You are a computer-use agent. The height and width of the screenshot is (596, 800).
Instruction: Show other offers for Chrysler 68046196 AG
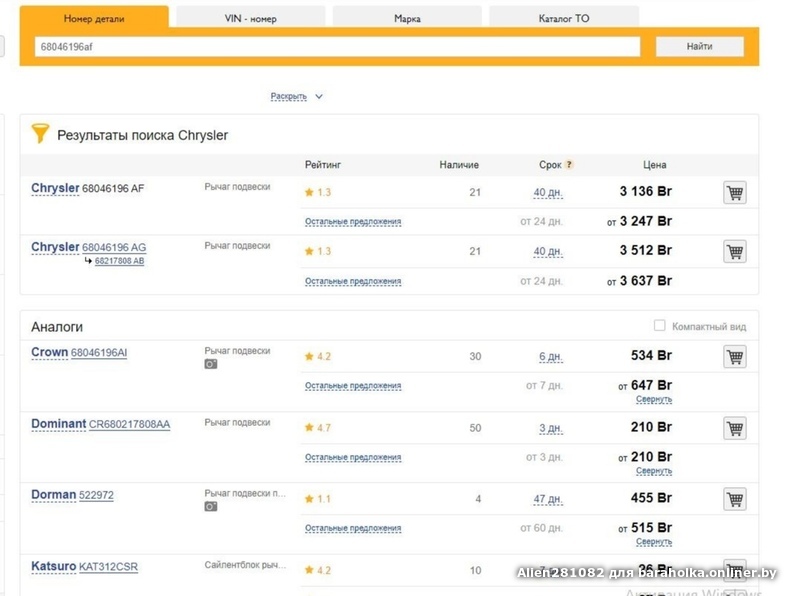tap(353, 281)
